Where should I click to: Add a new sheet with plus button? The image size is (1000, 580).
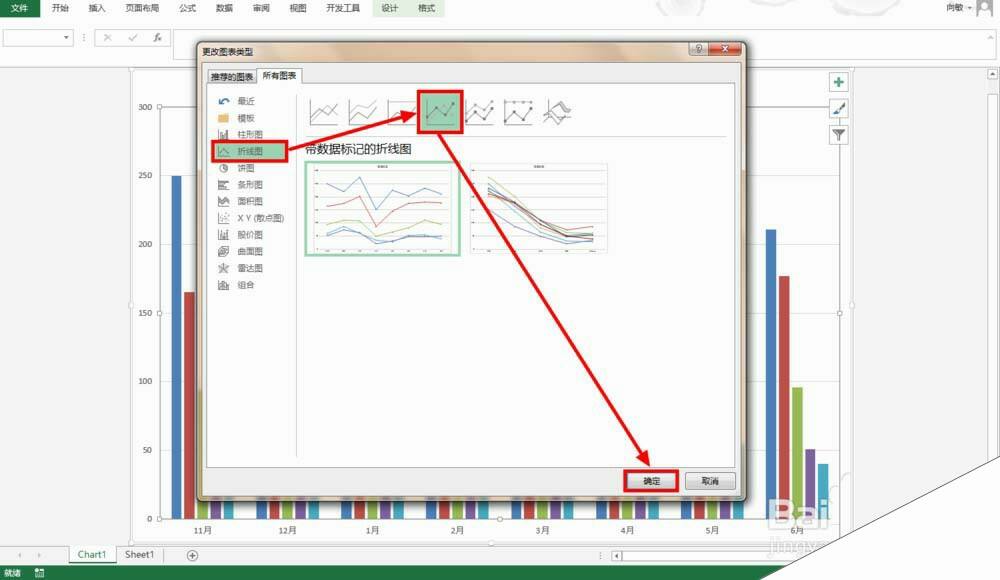coord(192,555)
